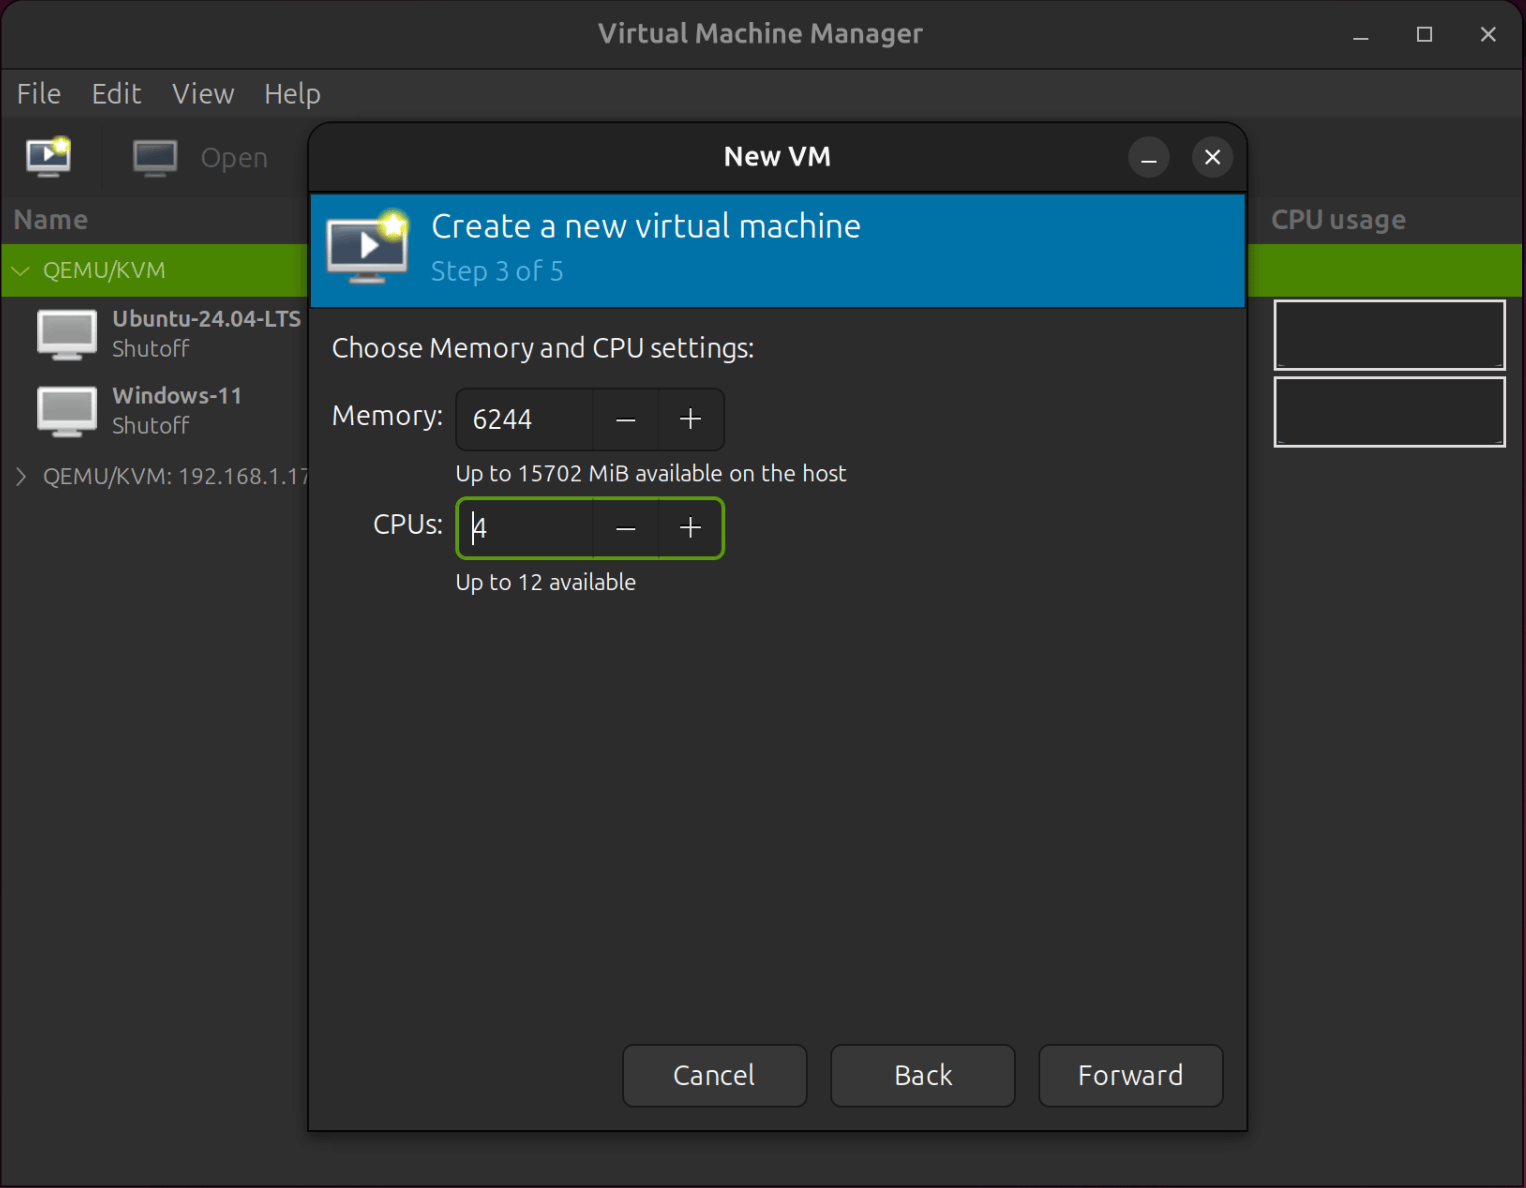Open the File menu
The image size is (1526, 1188).
pos(38,93)
